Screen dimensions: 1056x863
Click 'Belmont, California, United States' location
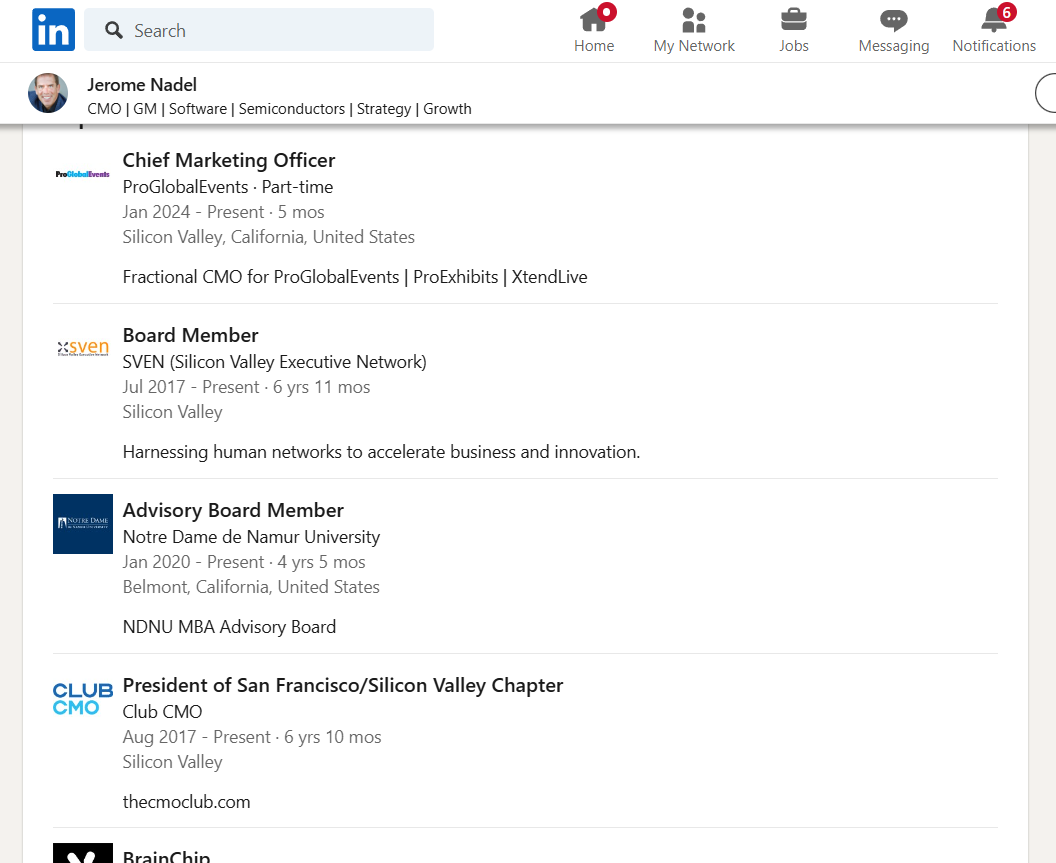pos(251,587)
